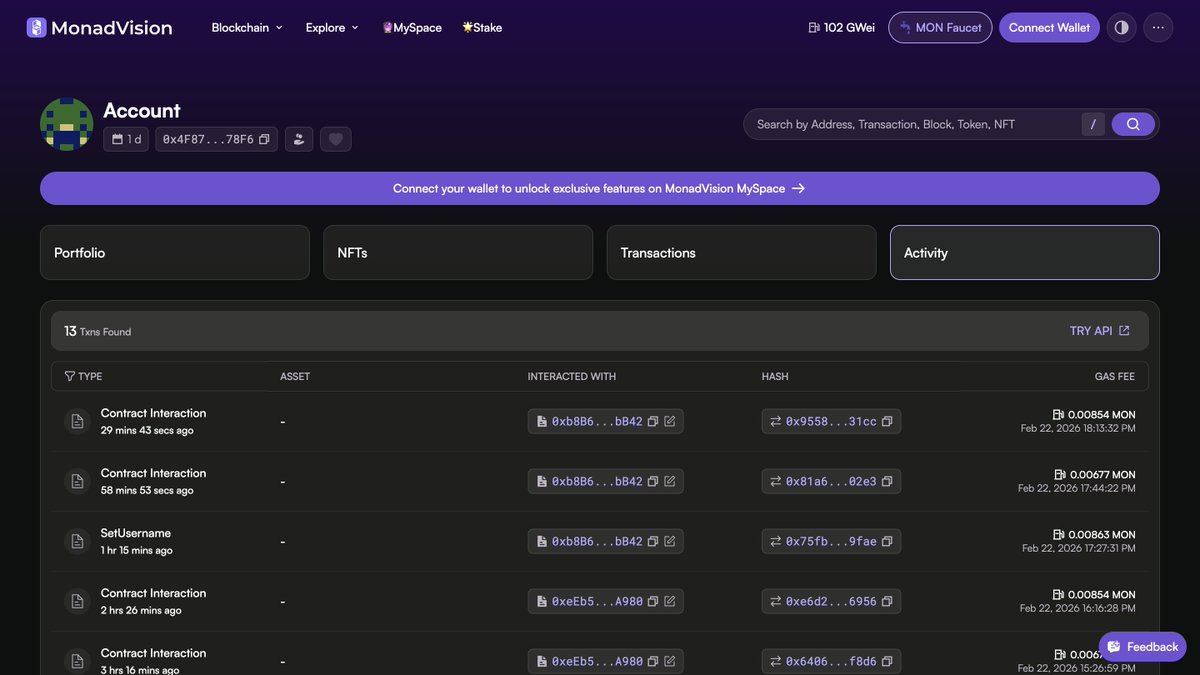The width and height of the screenshot is (1200, 675).
Task: Click the 1d account age badge
Action: coord(126,139)
